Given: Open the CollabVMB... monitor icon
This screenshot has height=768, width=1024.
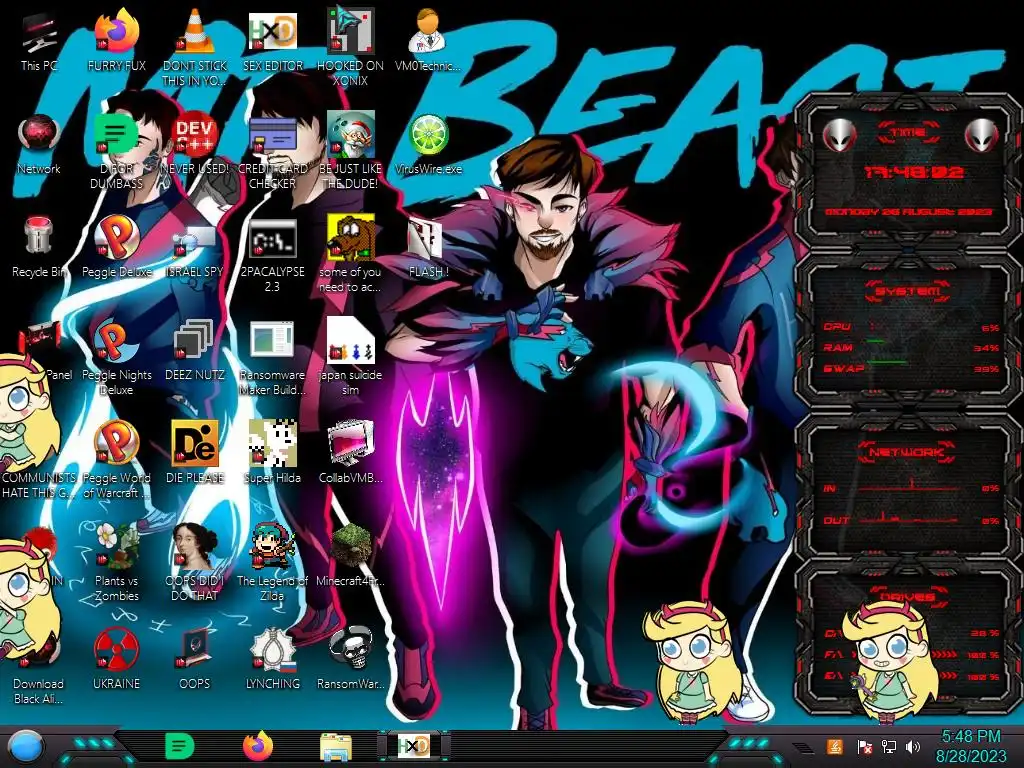Looking at the screenshot, I should coord(350,444).
